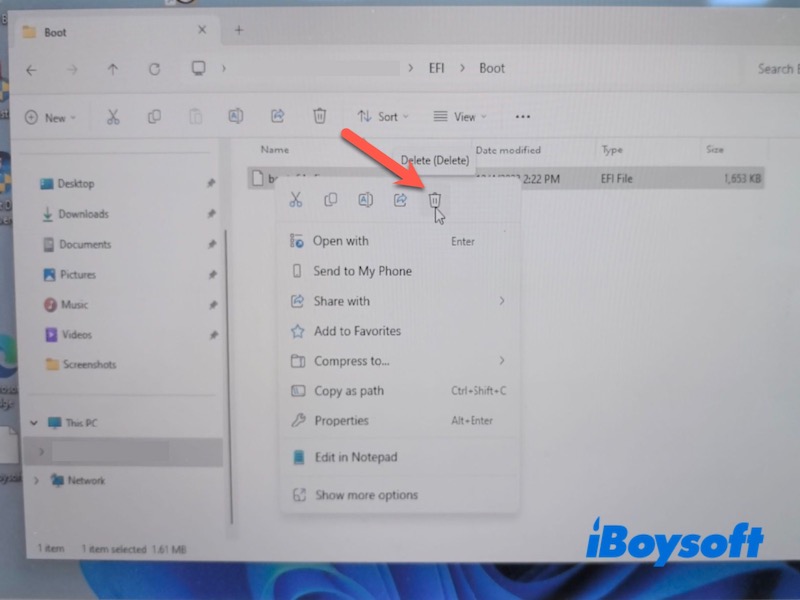
Task: Open the Sort dropdown menu
Action: 383,117
